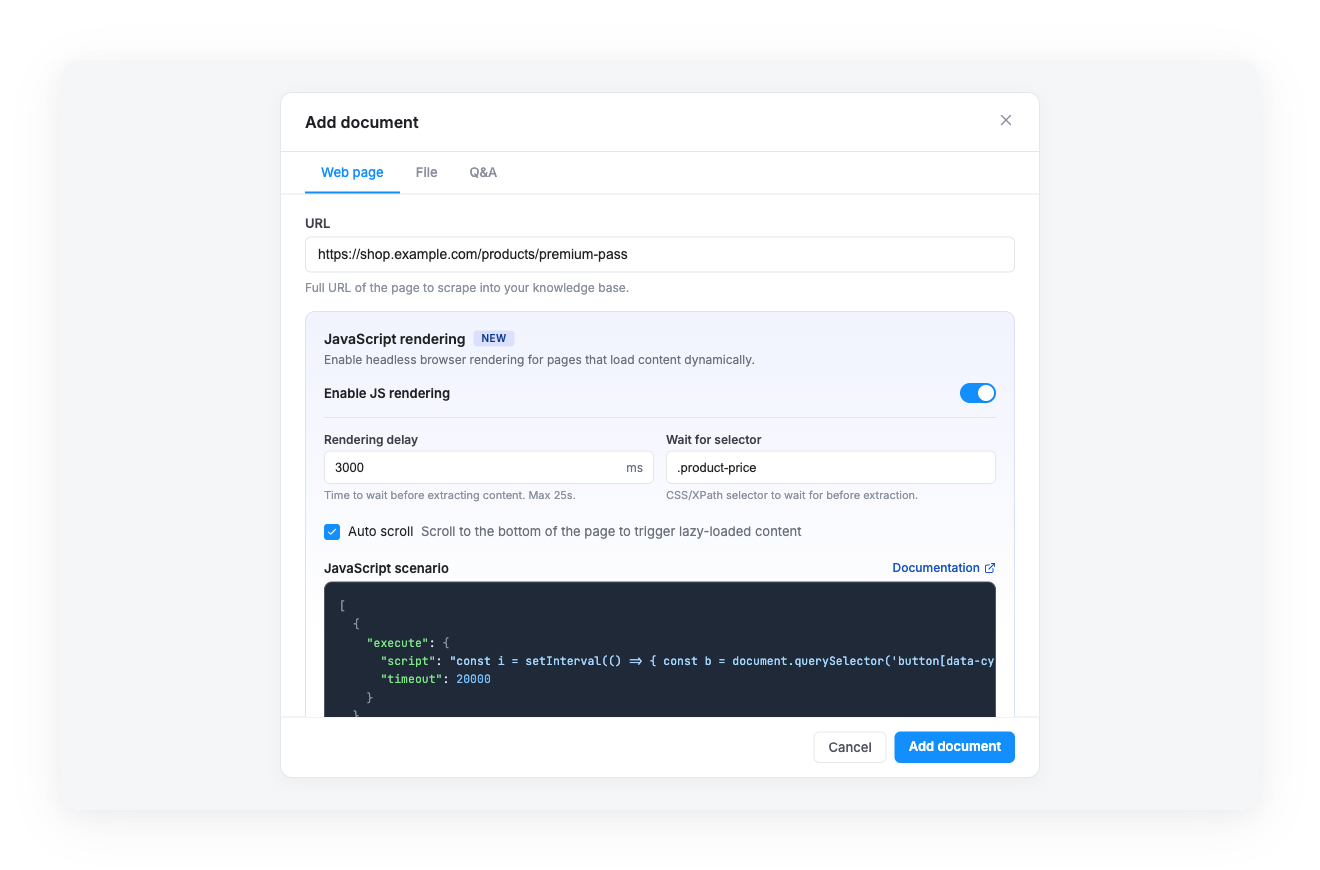The height and width of the screenshot is (870, 1320).
Task: Switch to the File tab
Action: tap(427, 172)
